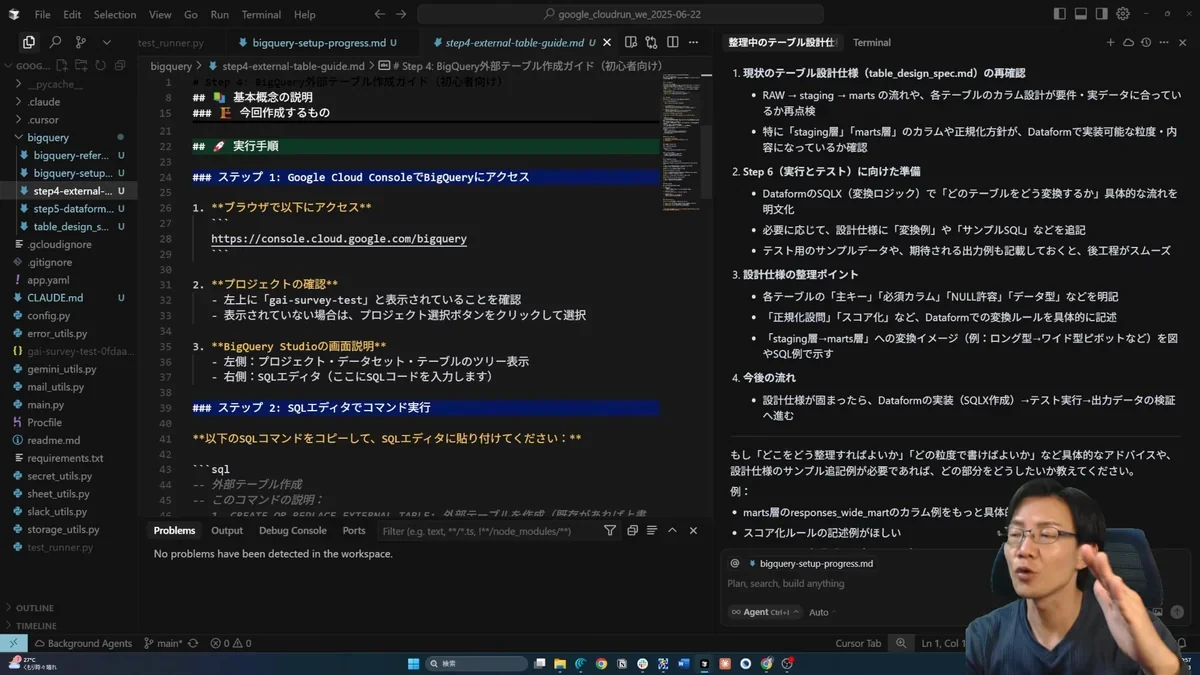Show chat history clock icon
This screenshot has height=675, width=1200.
tap(1146, 43)
